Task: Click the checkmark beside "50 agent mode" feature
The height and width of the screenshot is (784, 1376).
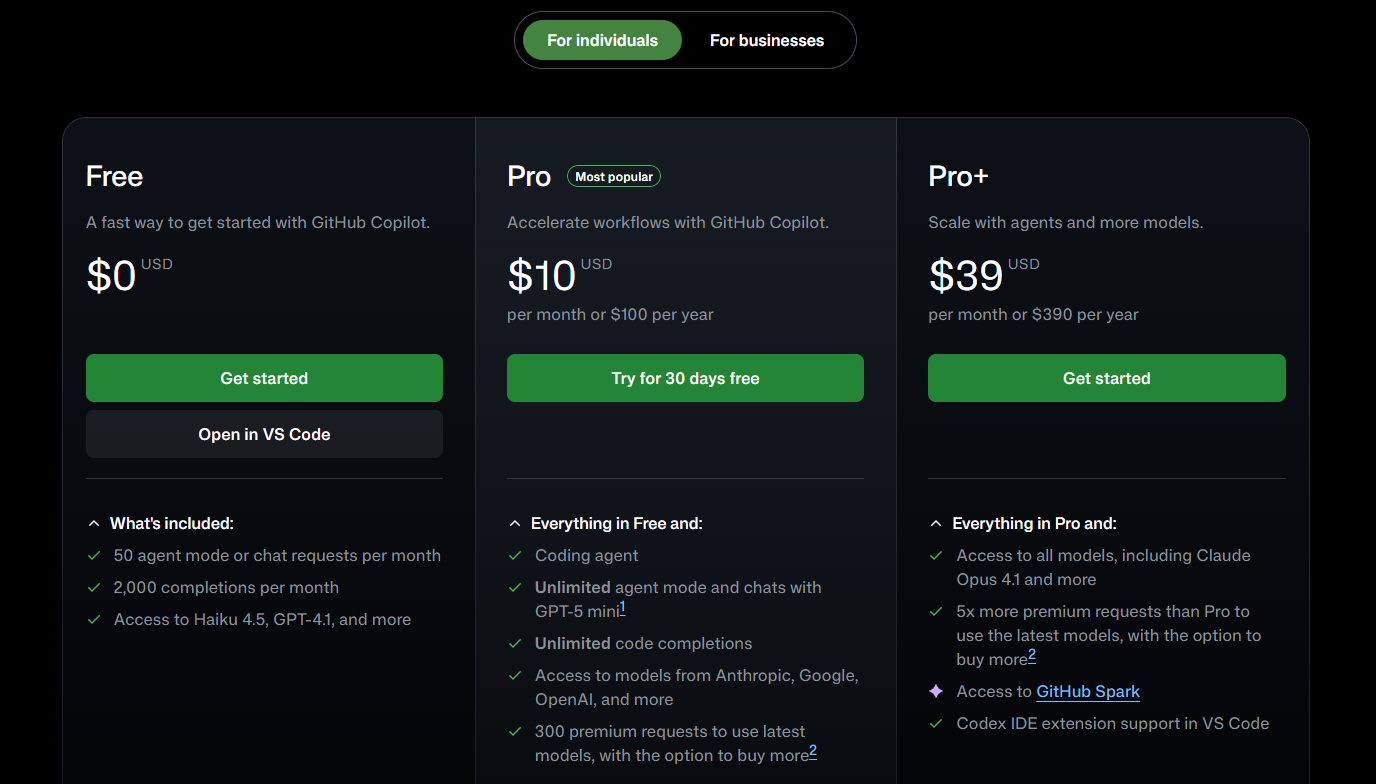Action: (94, 556)
